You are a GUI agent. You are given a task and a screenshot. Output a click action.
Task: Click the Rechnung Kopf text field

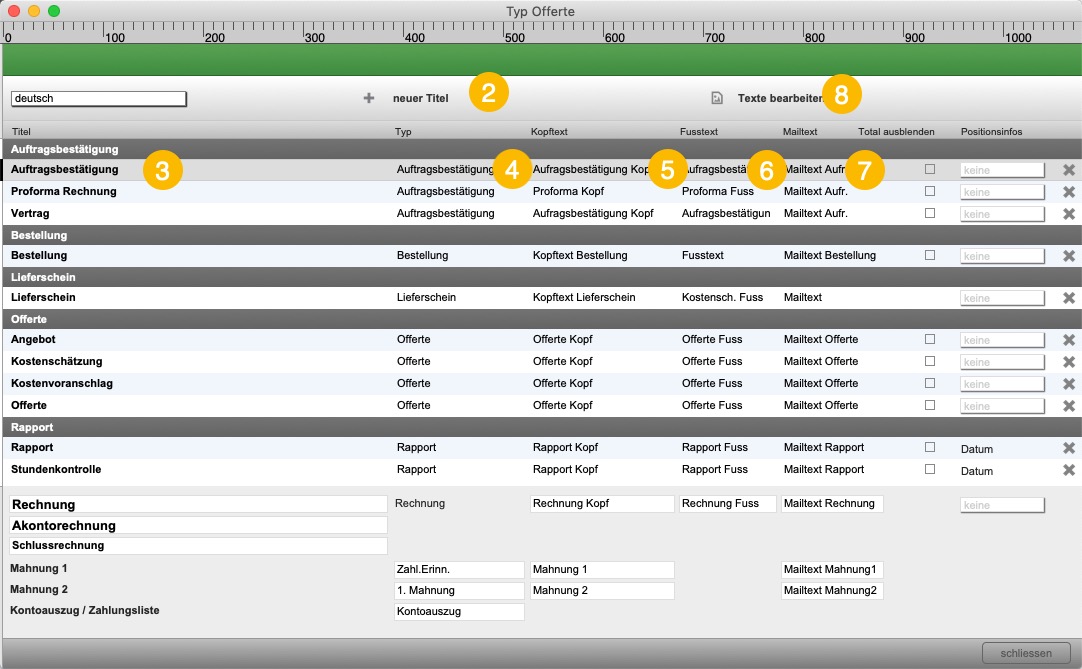coord(602,504)
